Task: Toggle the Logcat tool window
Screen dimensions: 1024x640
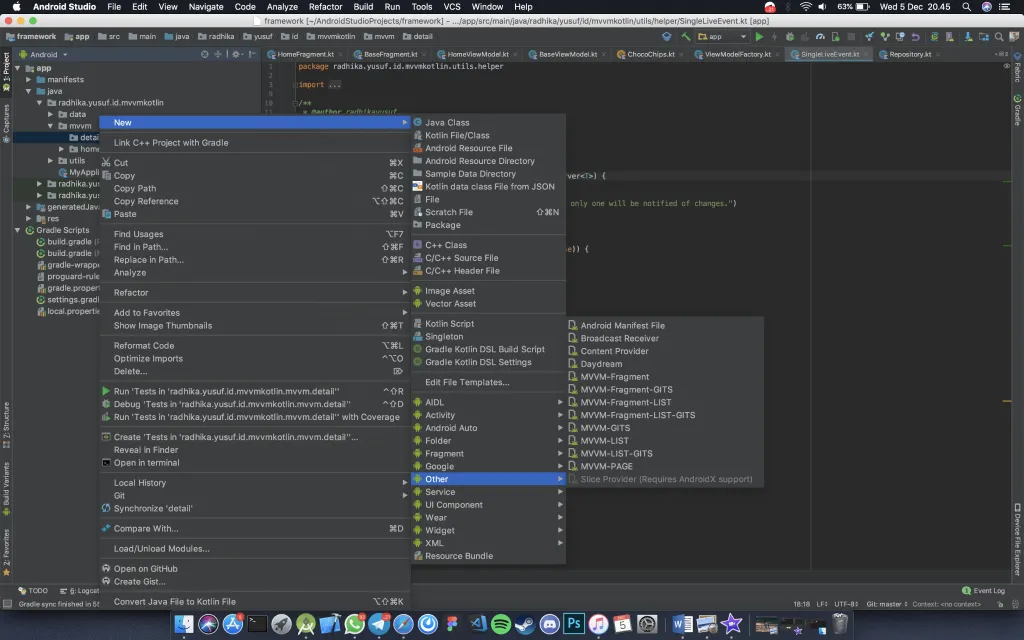Action: pos(79,590)
